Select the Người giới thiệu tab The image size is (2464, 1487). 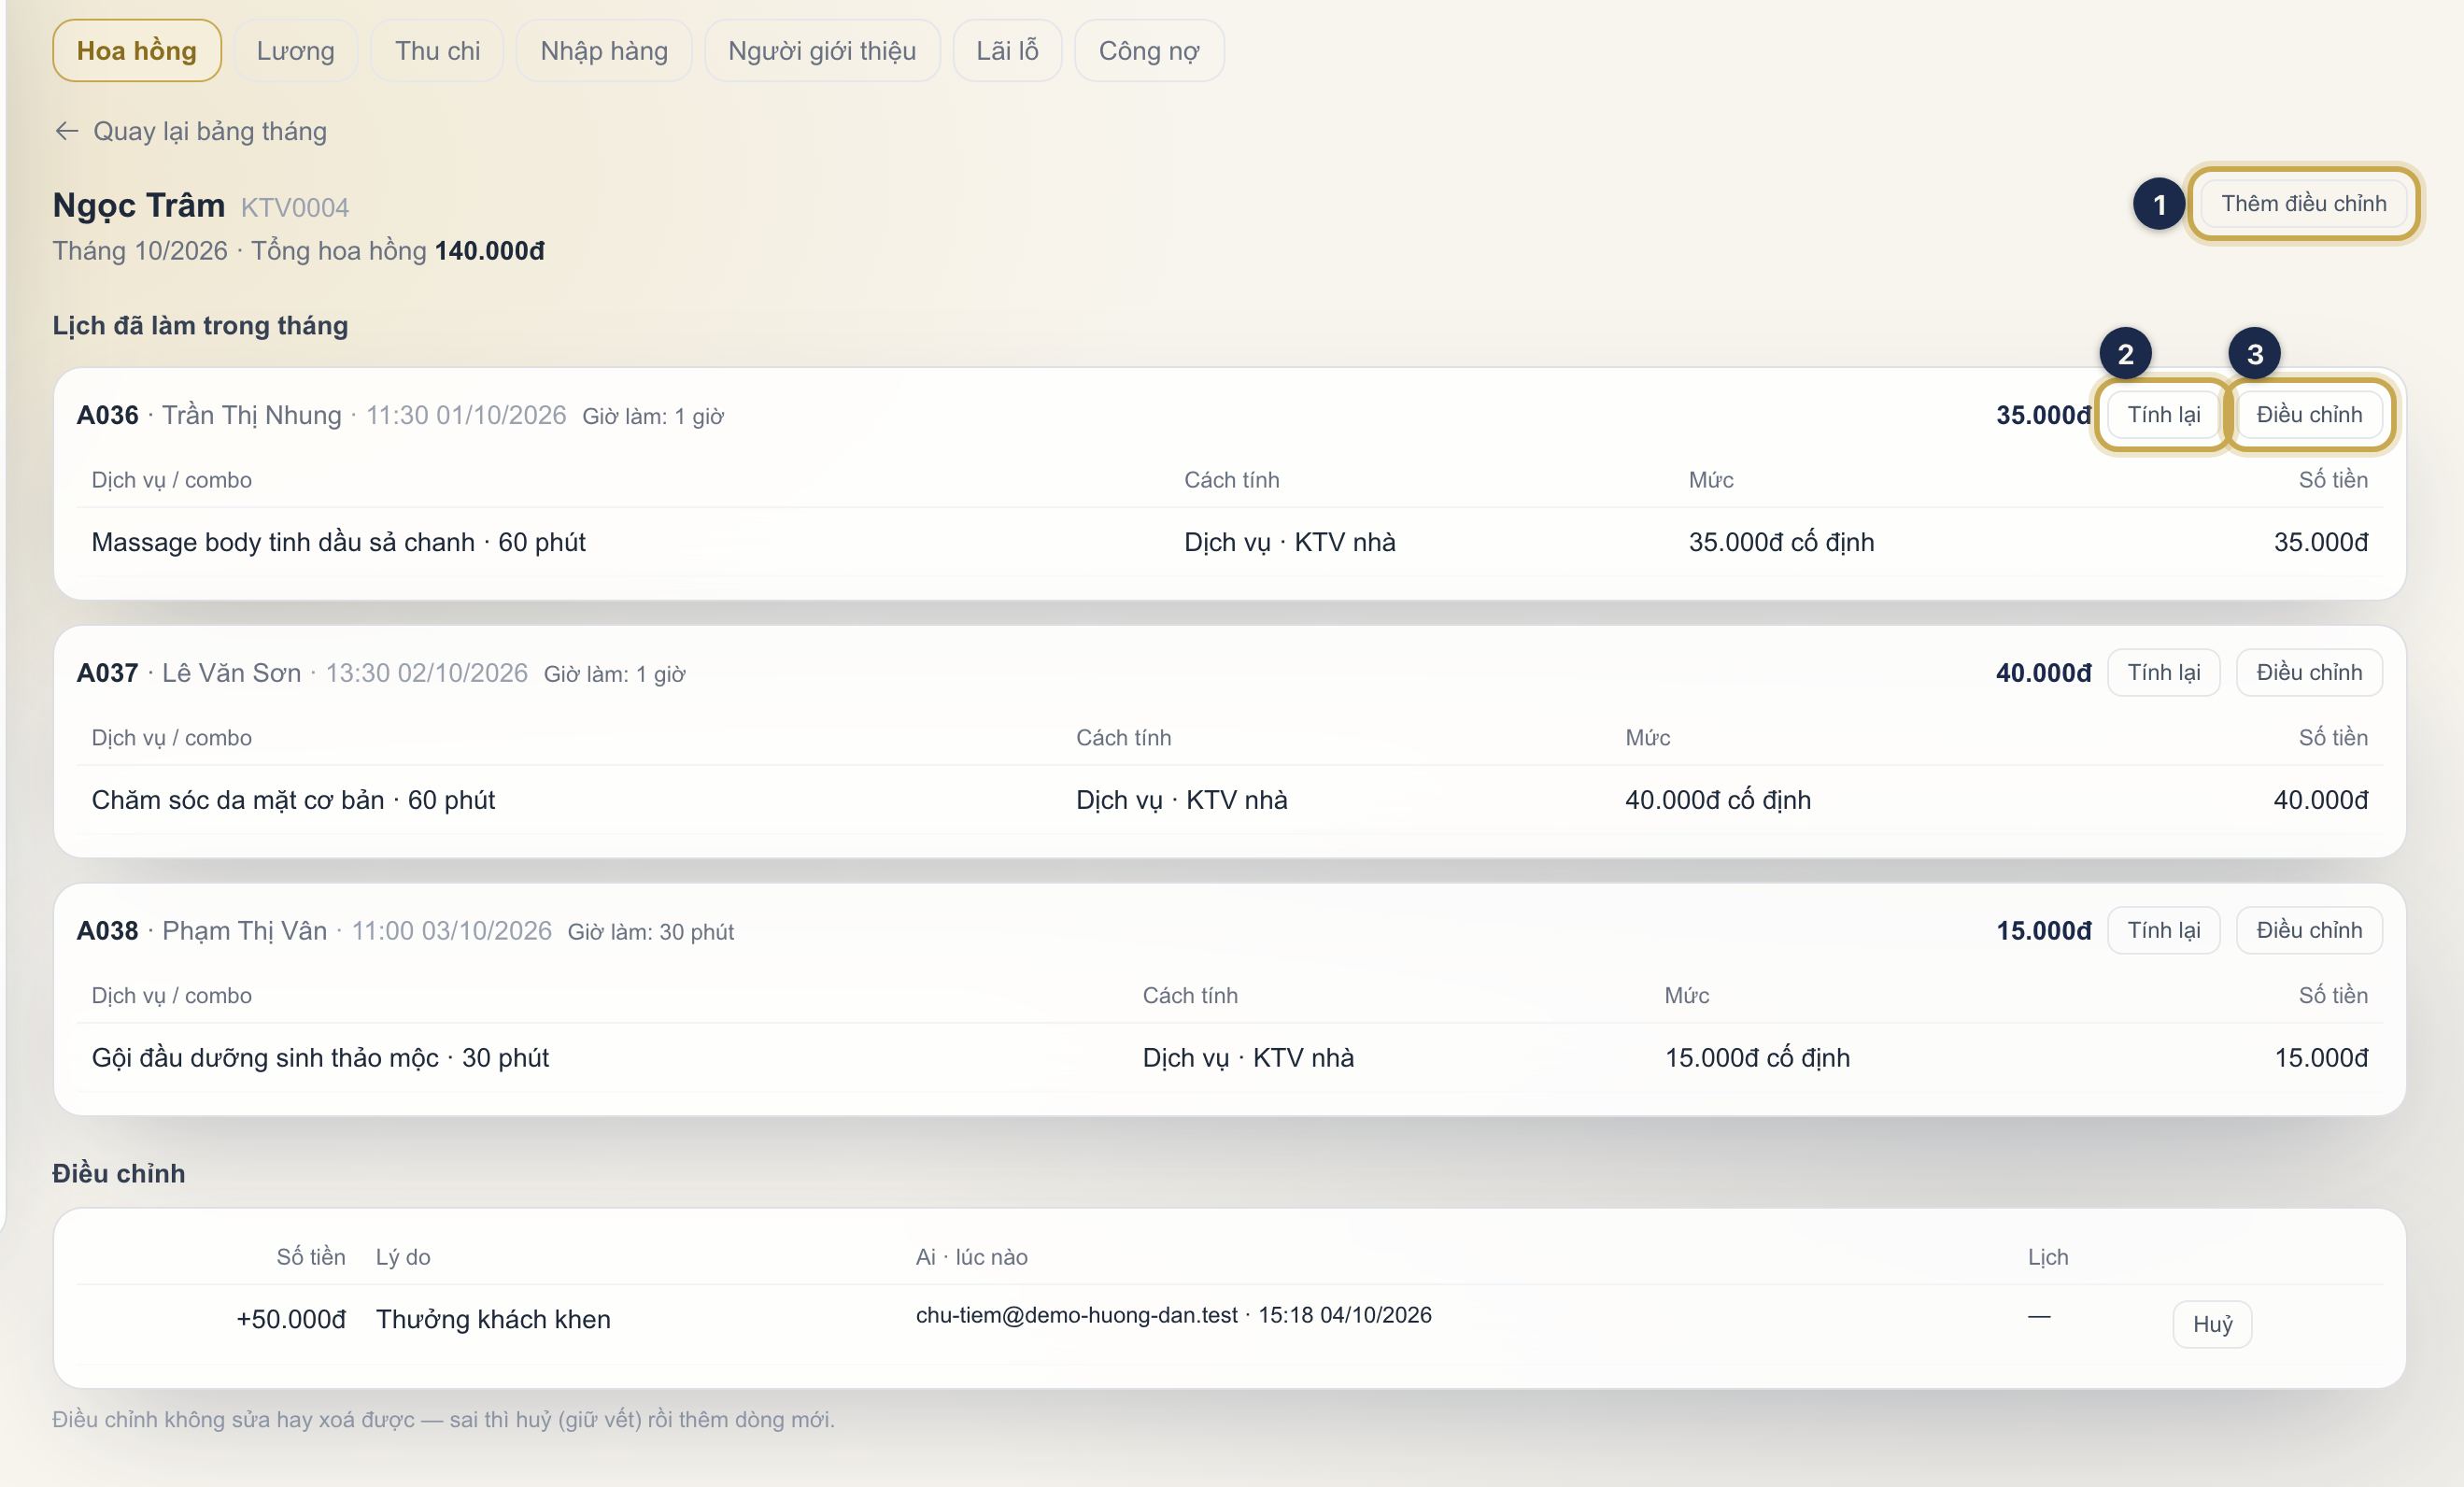click(x=822, y=51)
